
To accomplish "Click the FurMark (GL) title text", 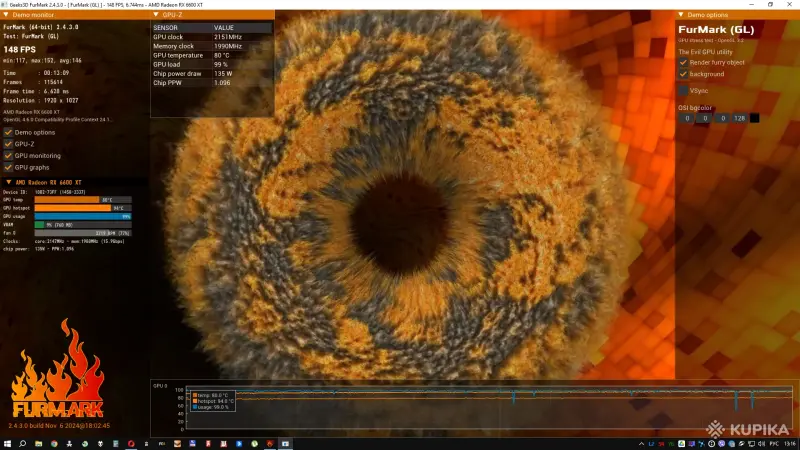I will tap(716, 30).
